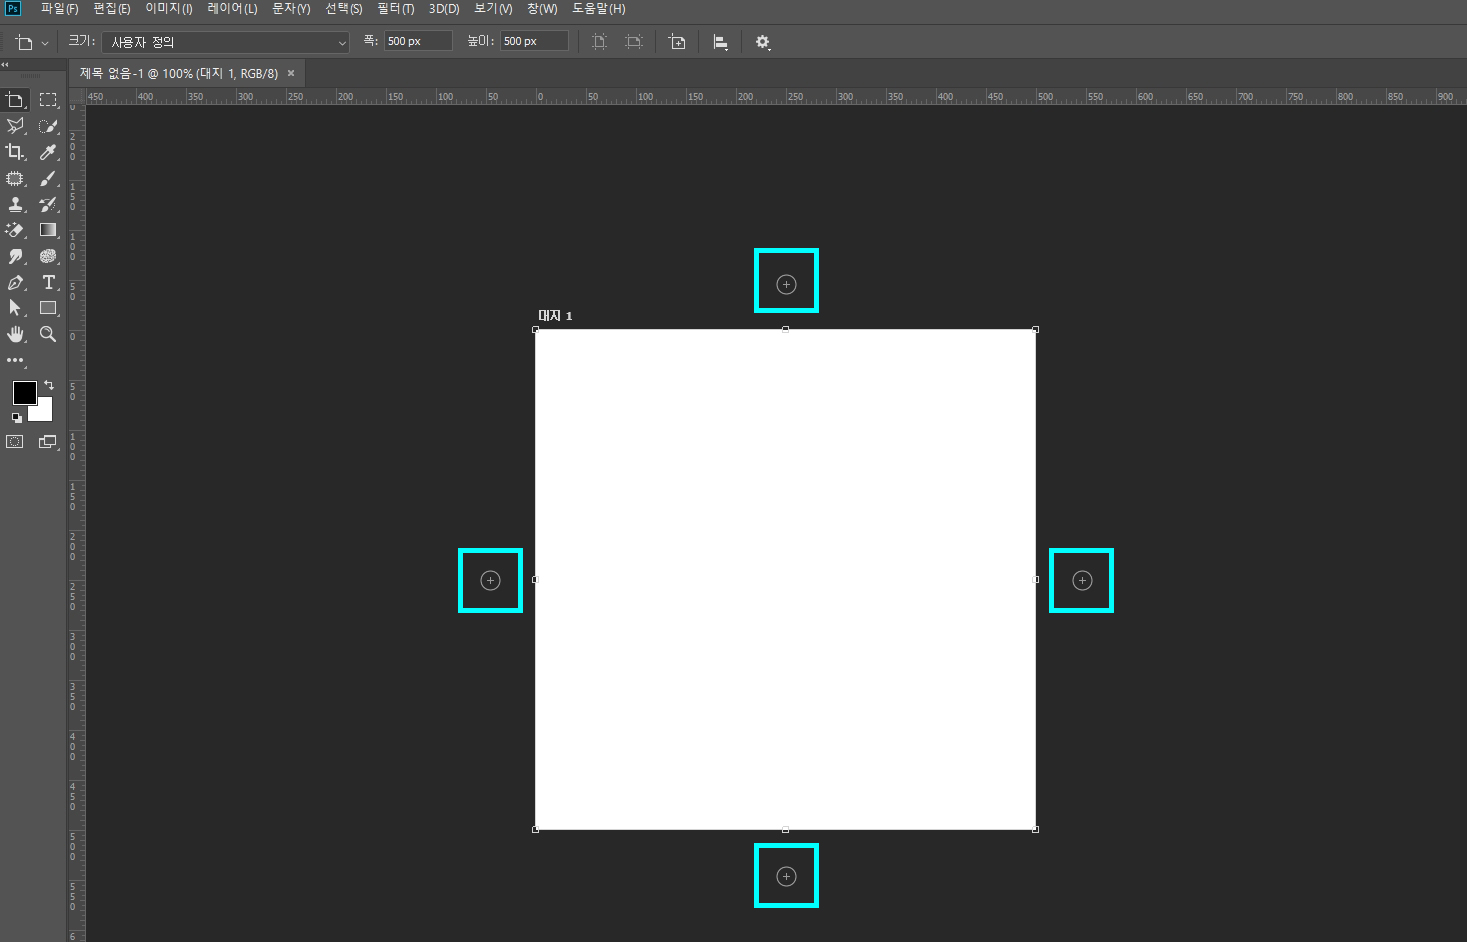Change screen mode from toolbar bottom
The width and height of the screenshot is (1467, 942).
48,442
